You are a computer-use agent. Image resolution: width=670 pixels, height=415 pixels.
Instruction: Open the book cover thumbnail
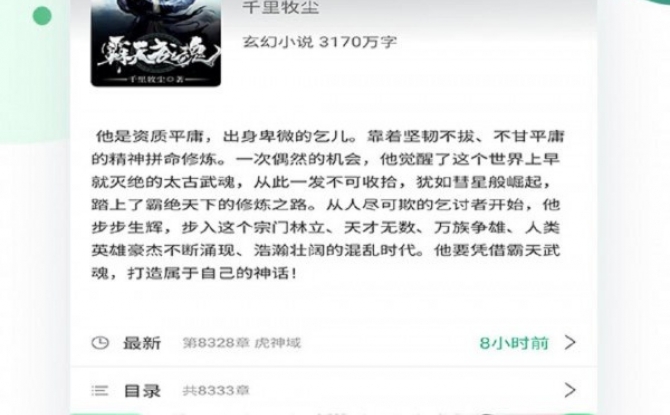coord(156,43)
